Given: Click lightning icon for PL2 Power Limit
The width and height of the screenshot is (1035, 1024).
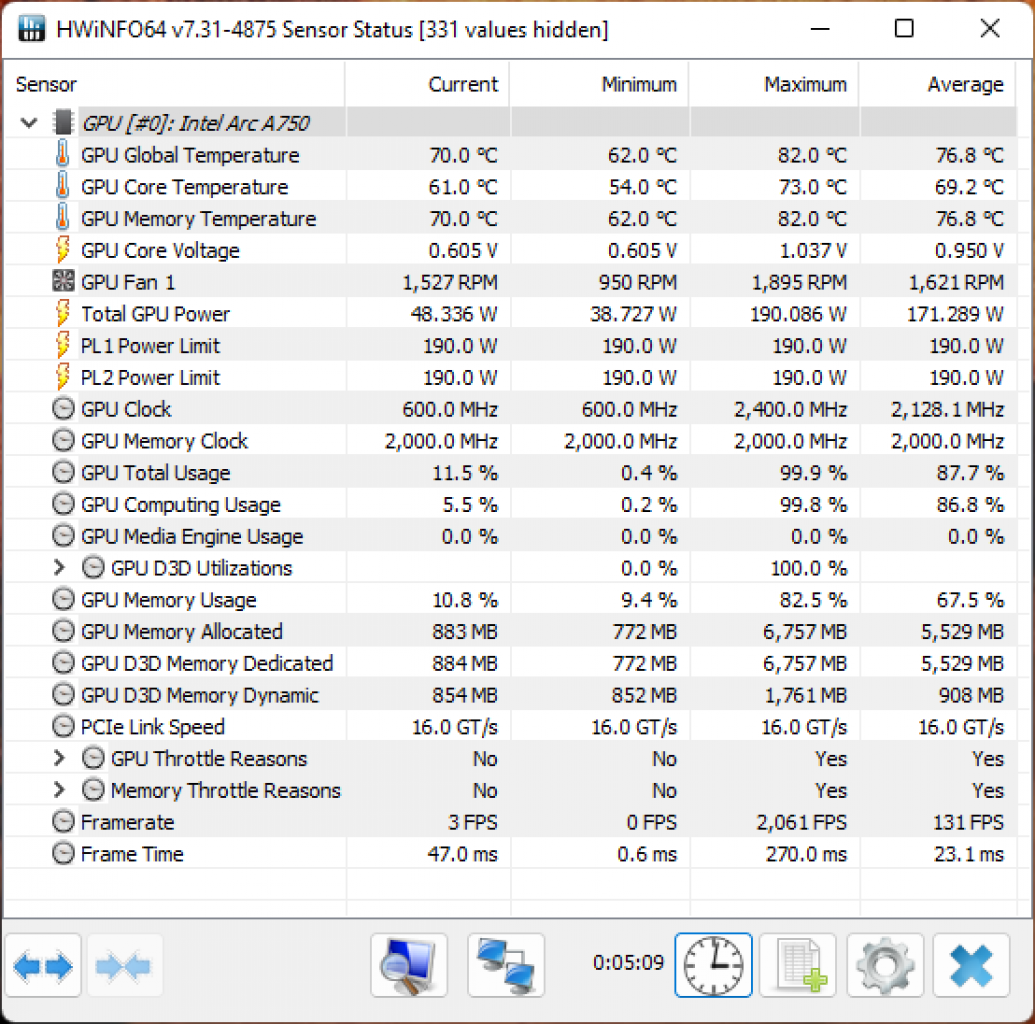Looking at the screenshot, I should [x=63, y=376].
